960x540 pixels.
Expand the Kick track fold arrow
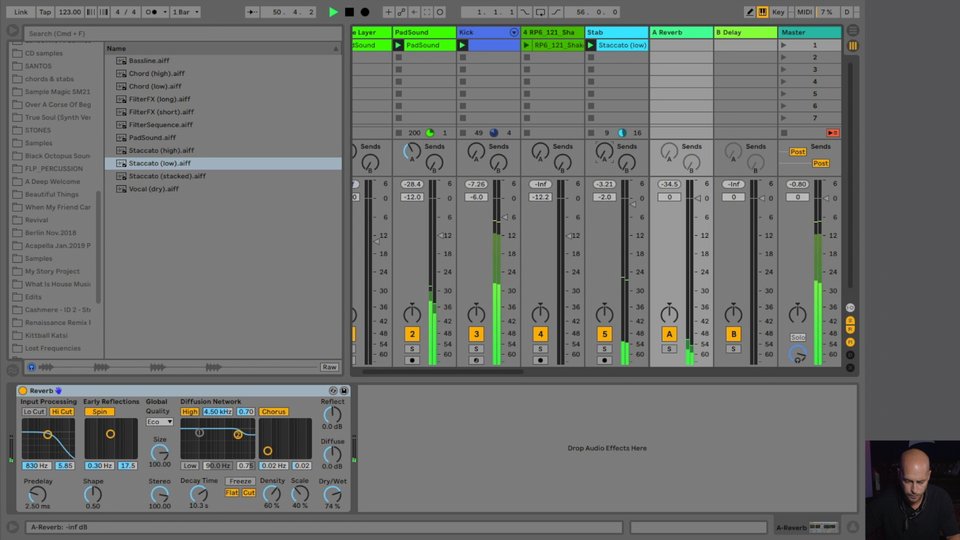(x=514, y=32)
